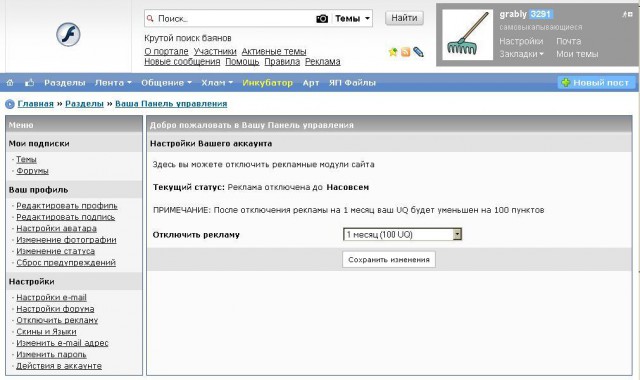The width and height of the screenshot is (640, 380).
Task: Open Мои темы in the user panel
Action: point(577,54)
